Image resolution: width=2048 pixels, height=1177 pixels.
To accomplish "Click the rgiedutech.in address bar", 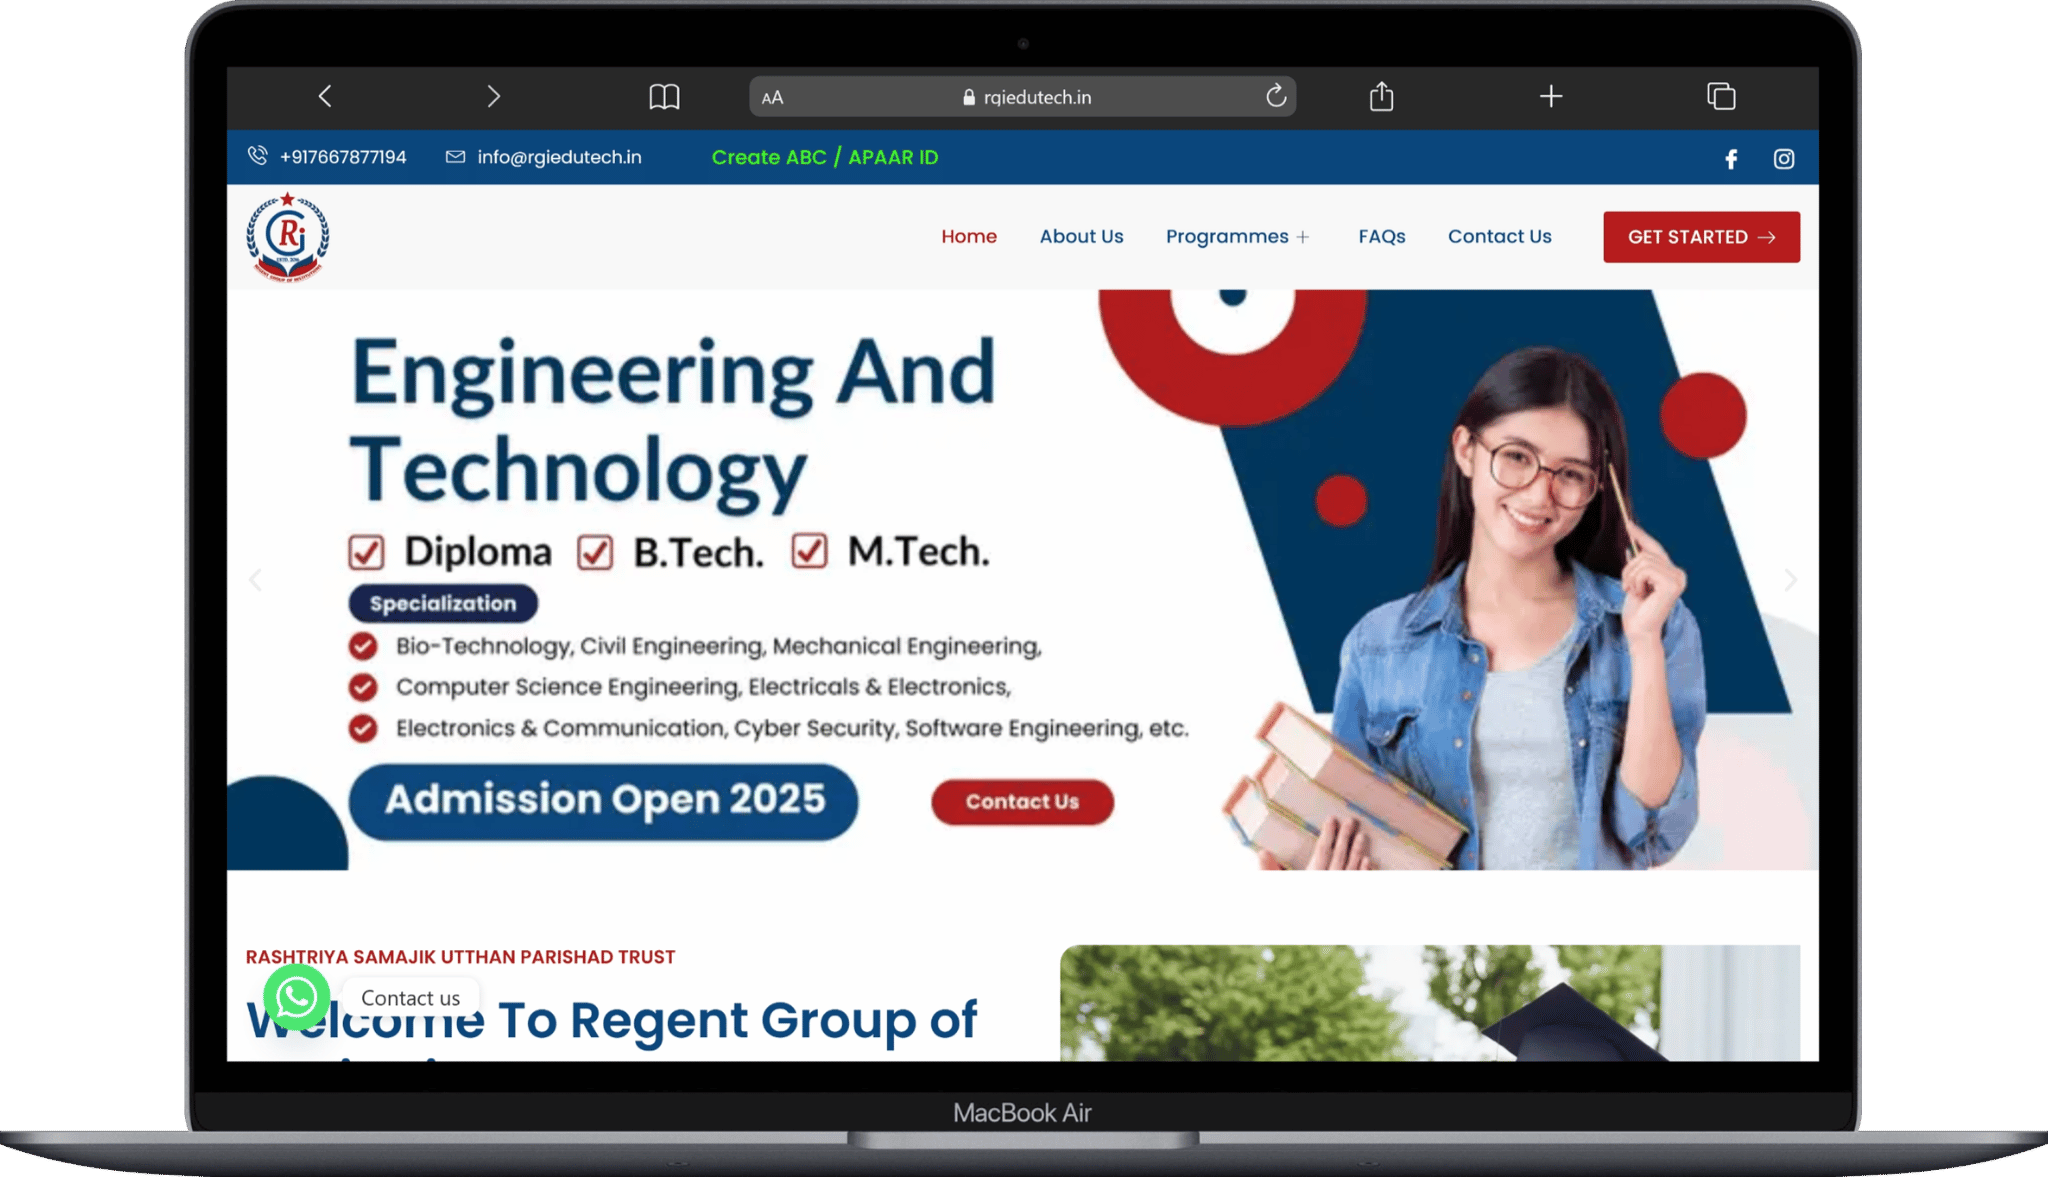I will pyautogui.click(x=1023, y=97).
